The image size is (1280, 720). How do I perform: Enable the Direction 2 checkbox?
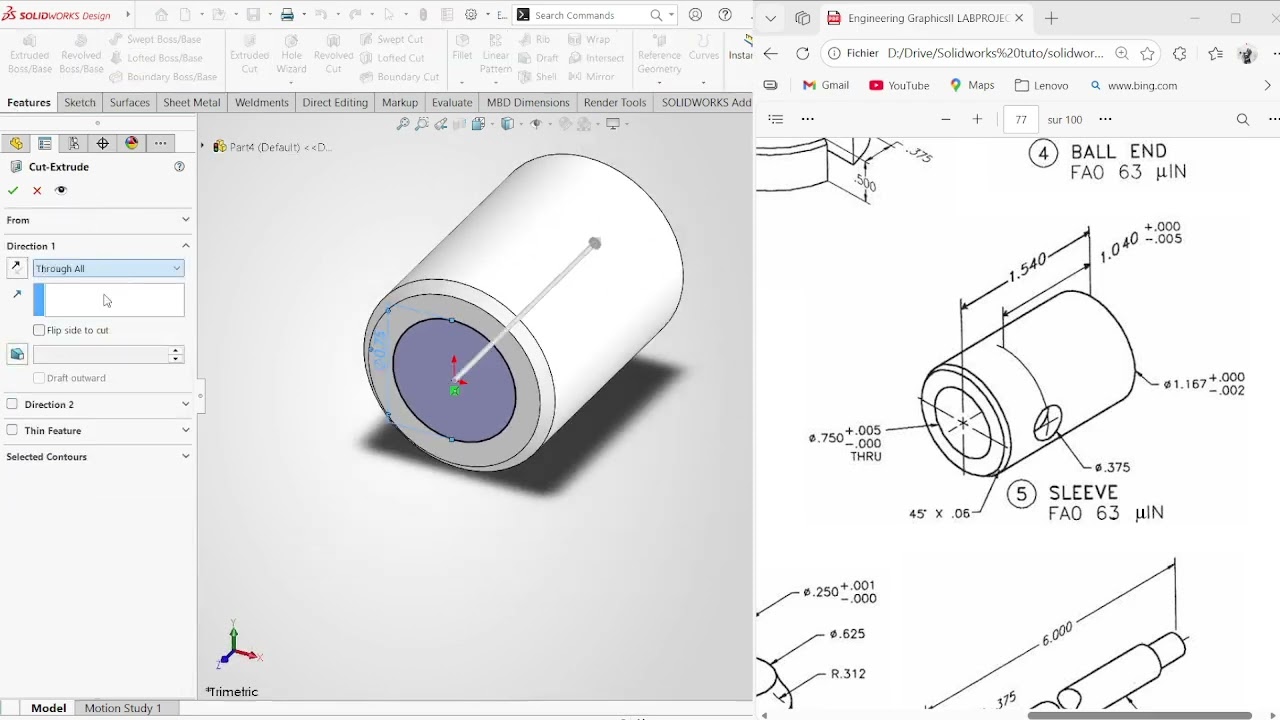point(12,404)
